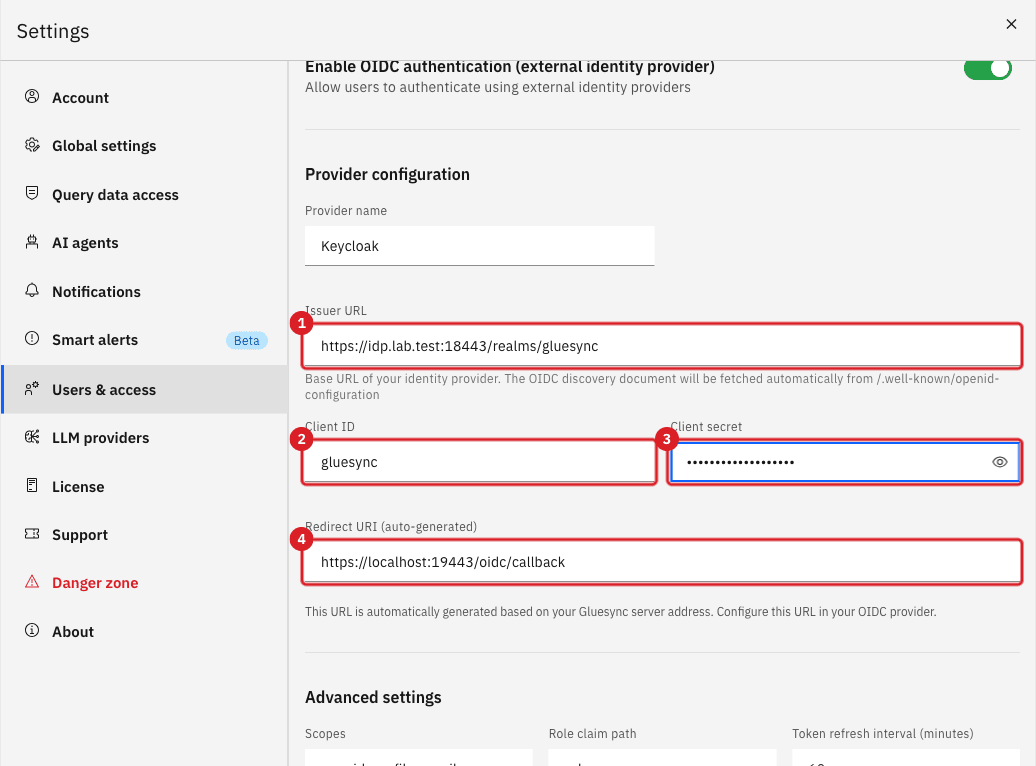
Task: Click the Client secret password field
Action: pos(845,462)
